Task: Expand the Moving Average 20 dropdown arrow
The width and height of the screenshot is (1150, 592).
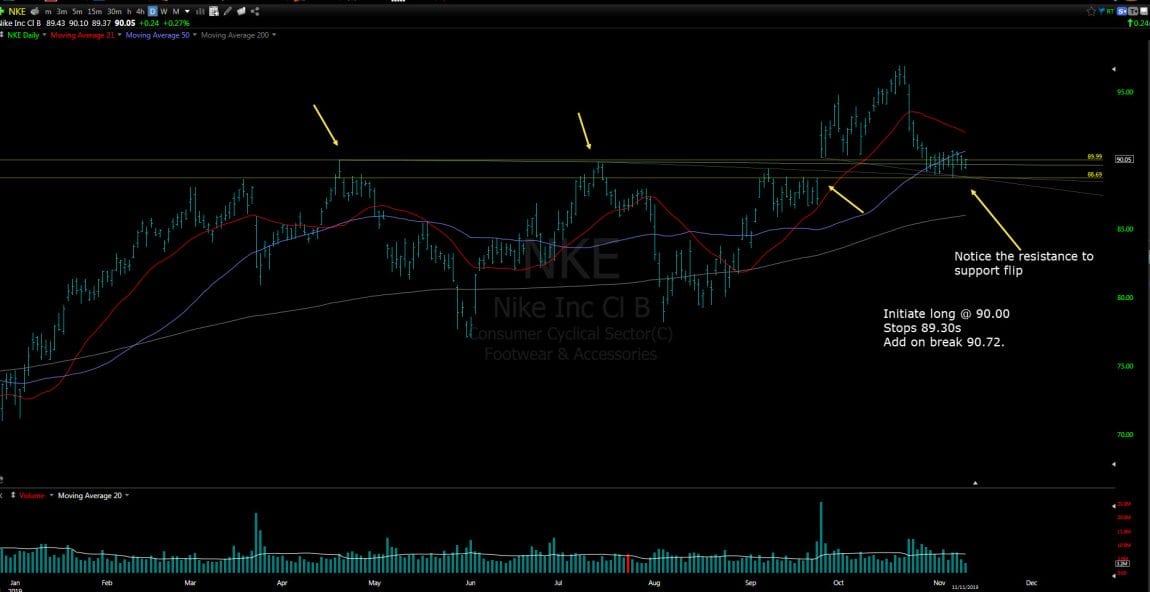Action: pos(127,496)
